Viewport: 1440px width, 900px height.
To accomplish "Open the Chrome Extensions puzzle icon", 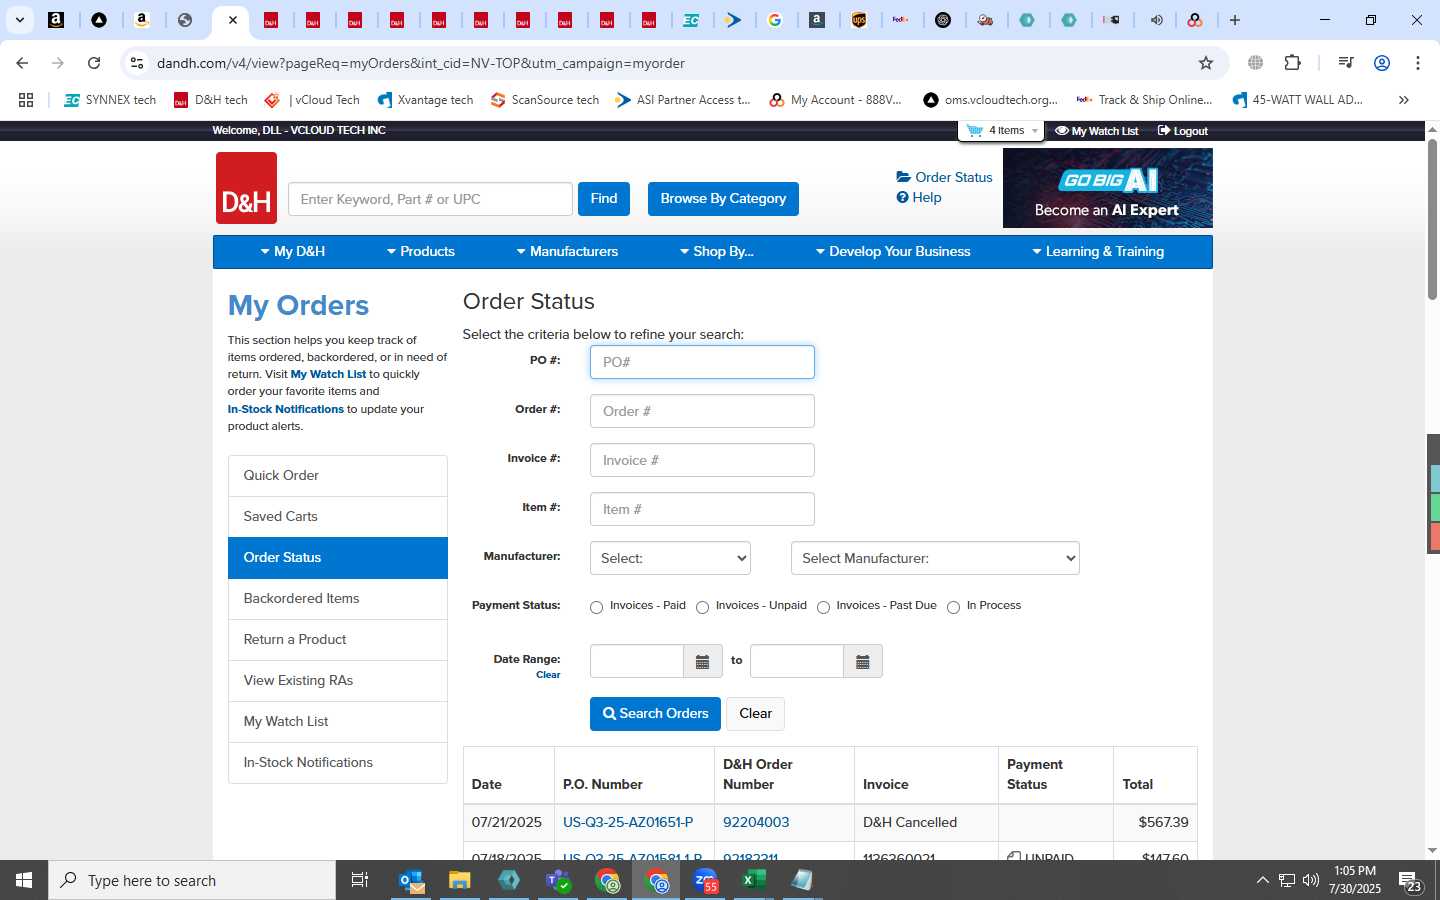I will [x=1292, y=63].
